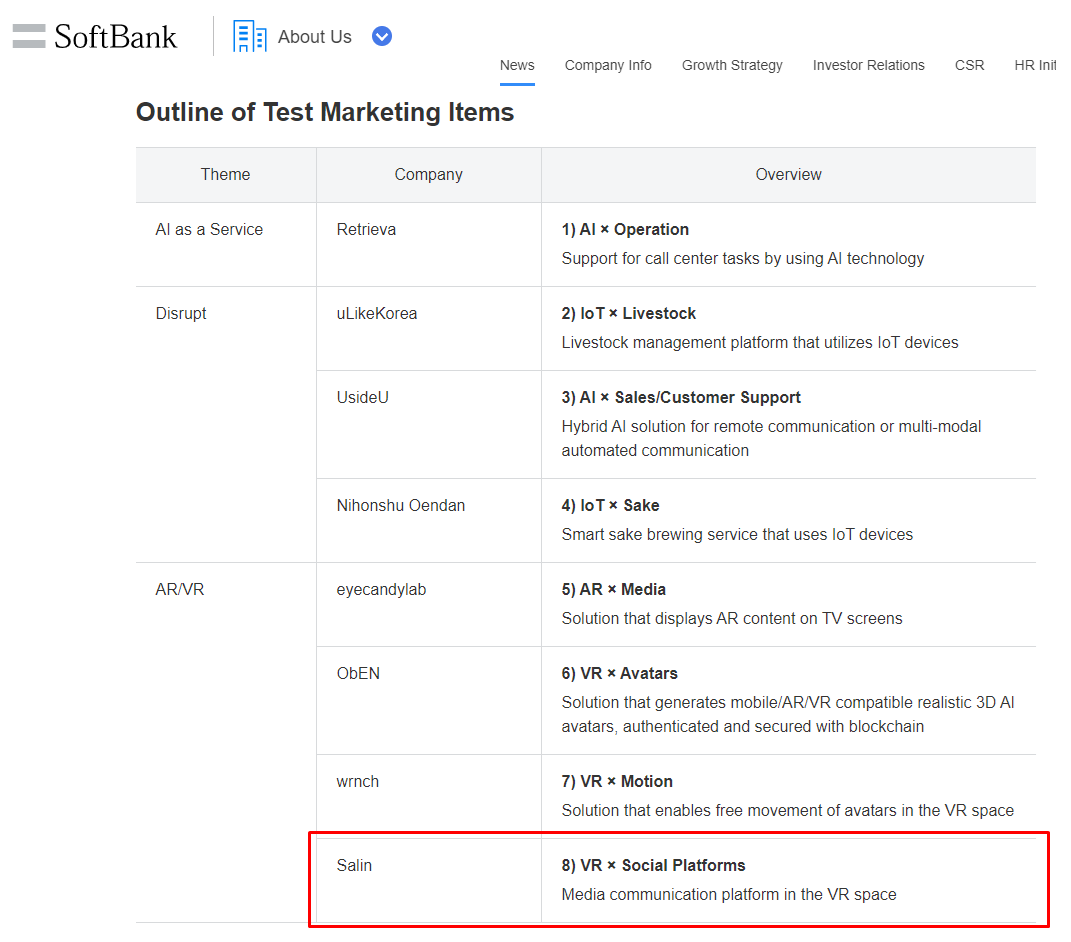Click the Hybrid AI solution description
Screen dimensions: 1071x942
[x=771, y=439]
